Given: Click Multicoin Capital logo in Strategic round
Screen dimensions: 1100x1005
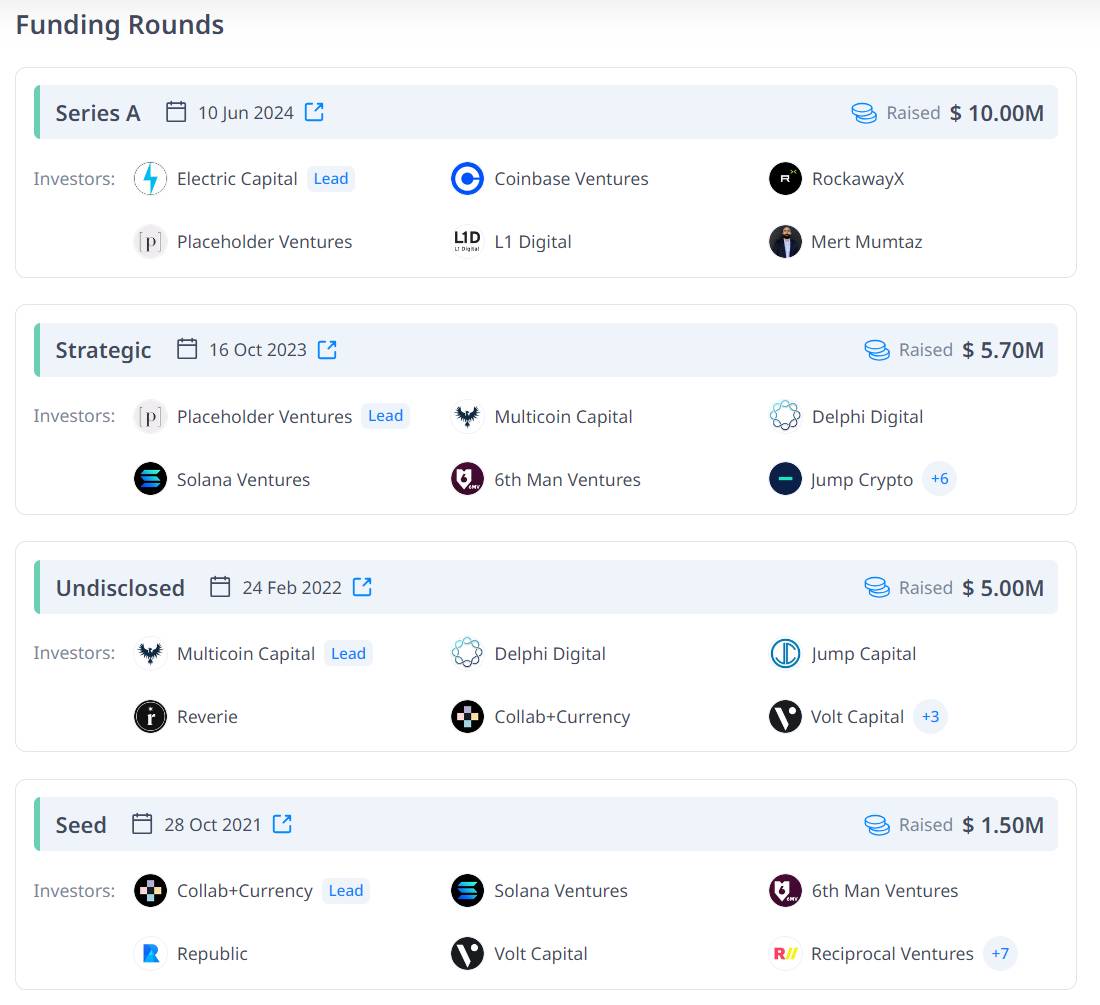Looking at the screenshot, I should click(x=467, y=417).
